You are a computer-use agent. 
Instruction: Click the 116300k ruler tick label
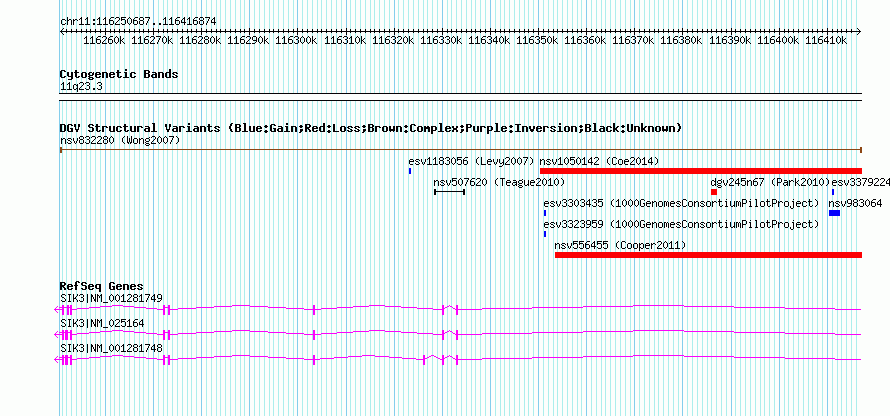[297, 40]
